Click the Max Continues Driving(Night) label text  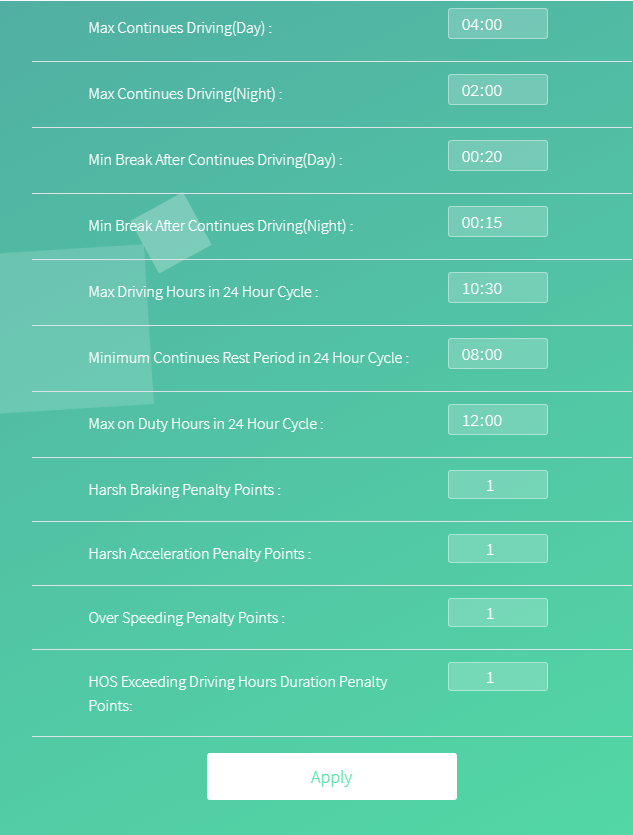point(185,94)
